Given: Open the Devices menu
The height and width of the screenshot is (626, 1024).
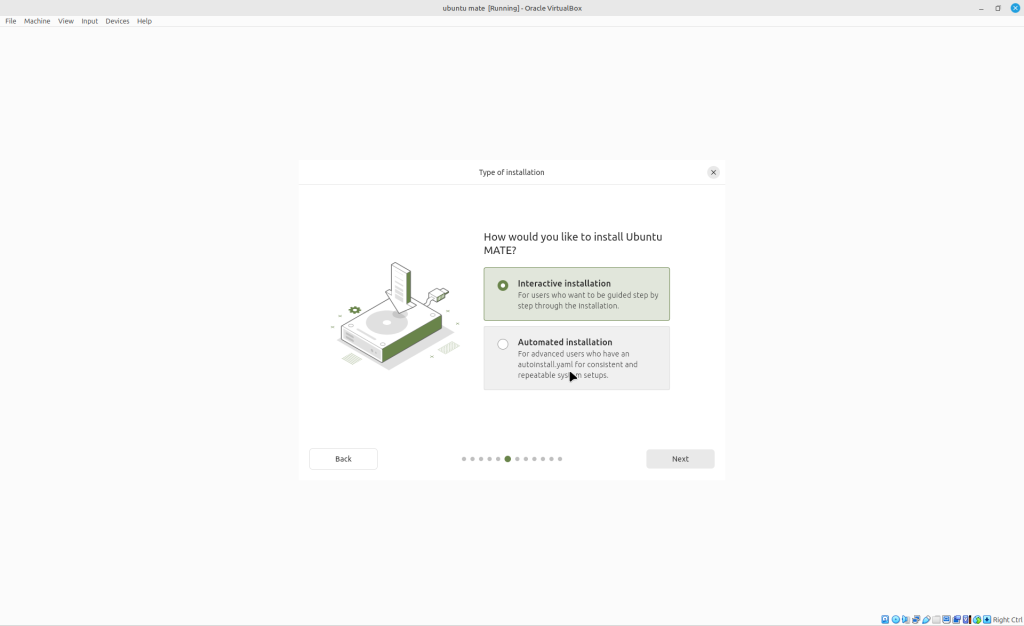Looking at the screenshot, I should tap(118, 21).
